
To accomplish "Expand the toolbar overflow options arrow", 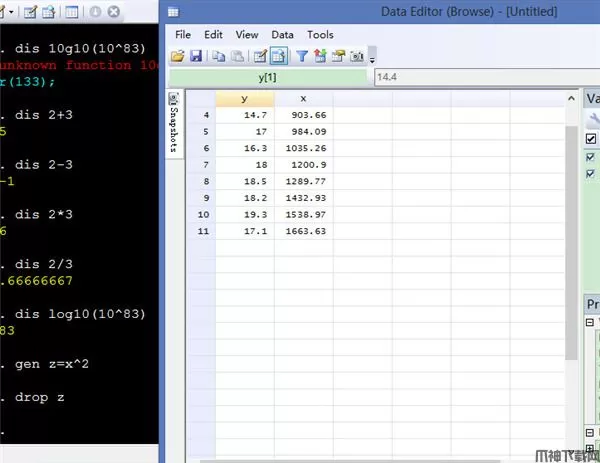I will click(x=372, y=58).
